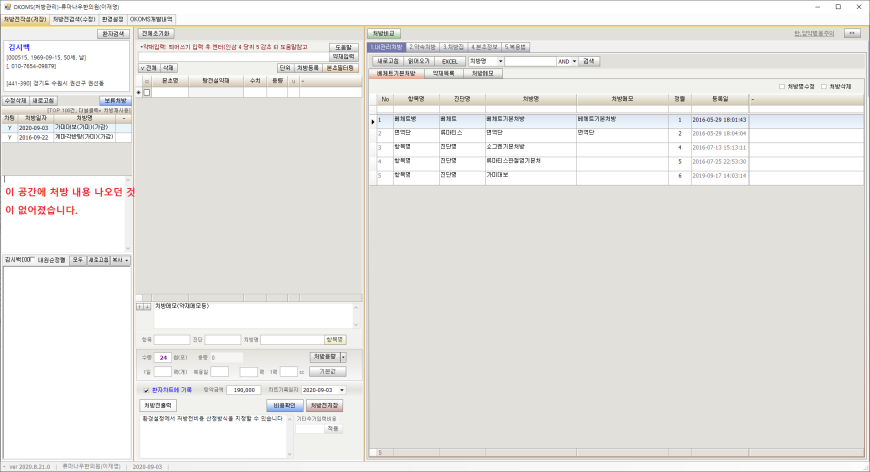Screen dimensions: 870x472
Task: Tick the checkbox in the herb grid row
Action: pyautogui.click(x=147, y=93)
